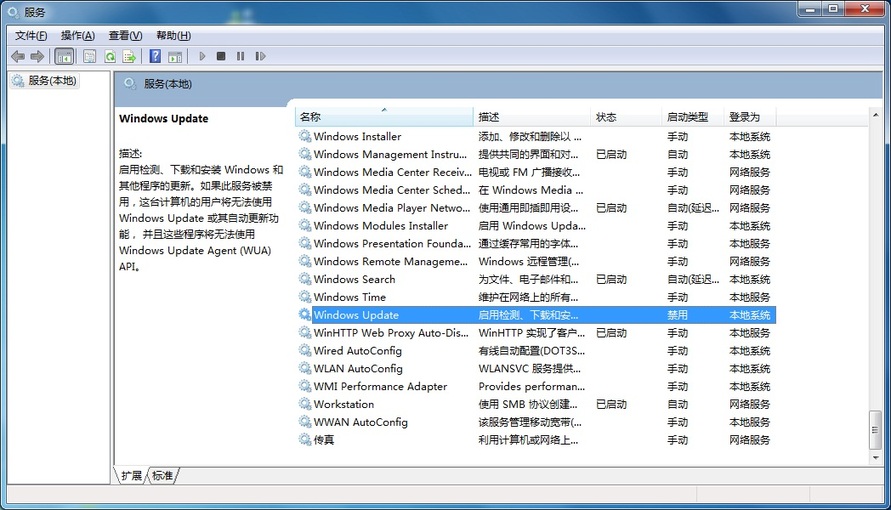Open the 操作(A) menu
The width and height of the screenshot is (891, 510).
point(78,36)
